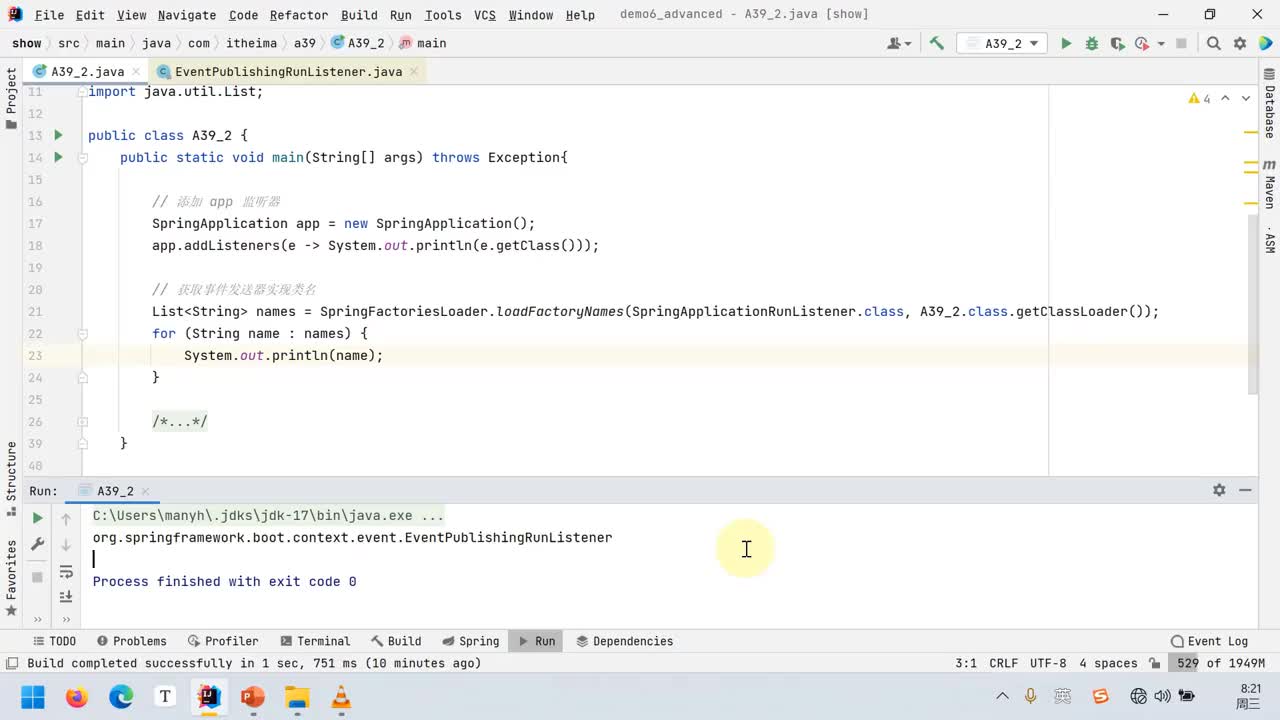Viewport: 1280px width, 720px height.
Task: Click the run gutter arrow at line 13
Action: 58,135
